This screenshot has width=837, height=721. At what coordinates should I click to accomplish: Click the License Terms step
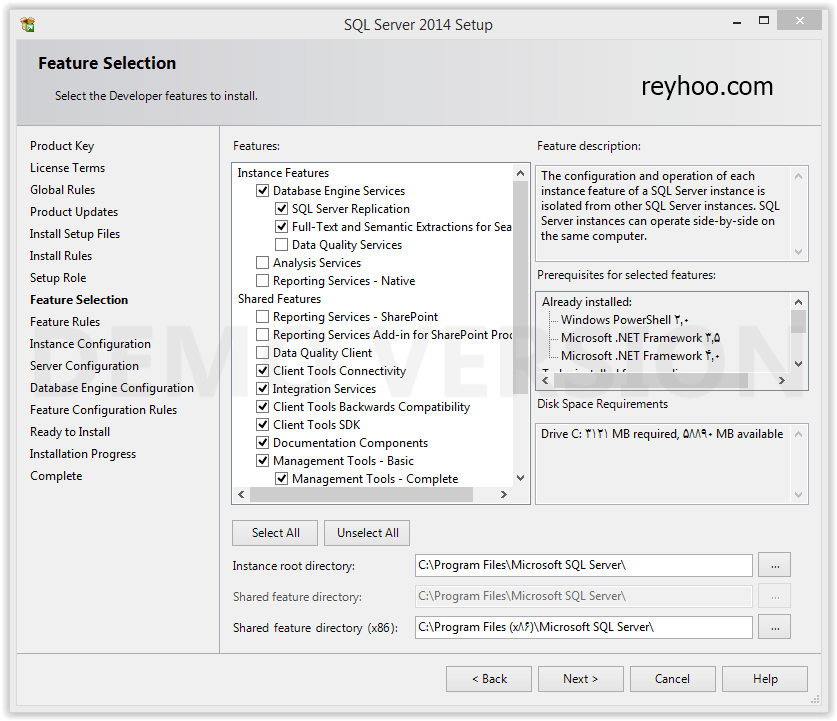67,168
